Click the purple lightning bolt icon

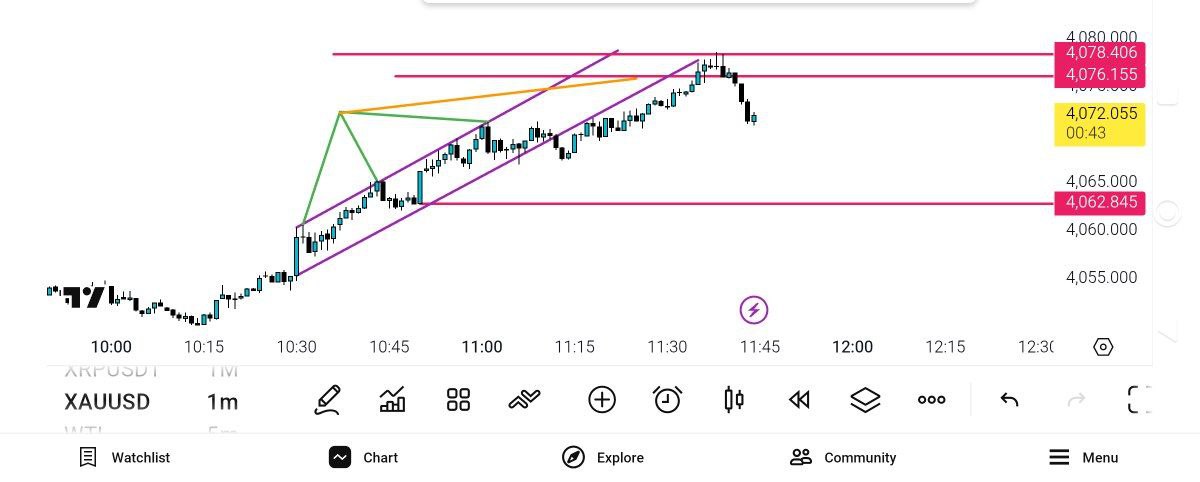754,310
